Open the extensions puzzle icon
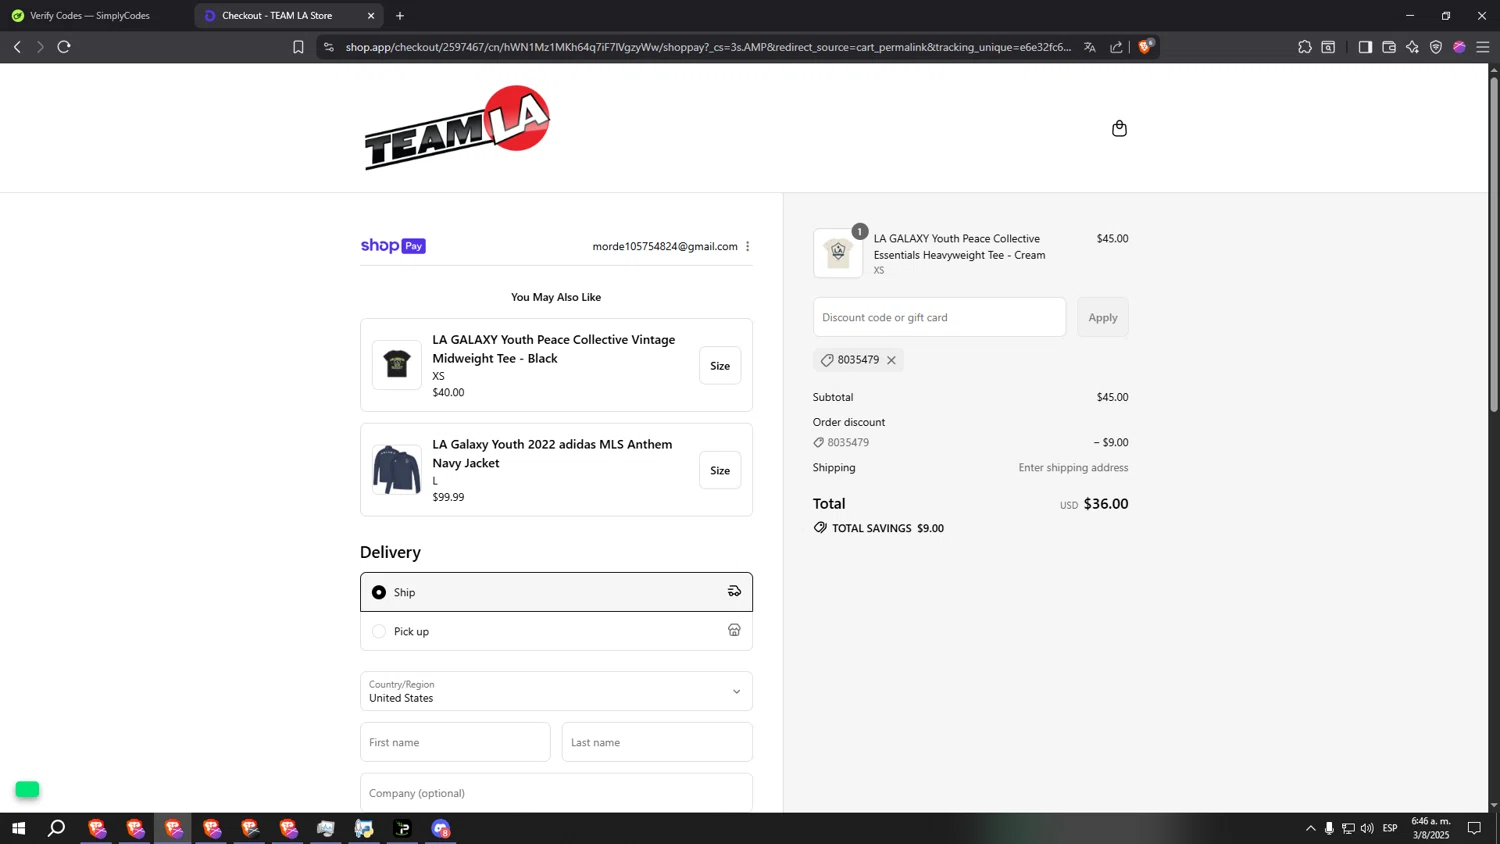 point(1305,47)
